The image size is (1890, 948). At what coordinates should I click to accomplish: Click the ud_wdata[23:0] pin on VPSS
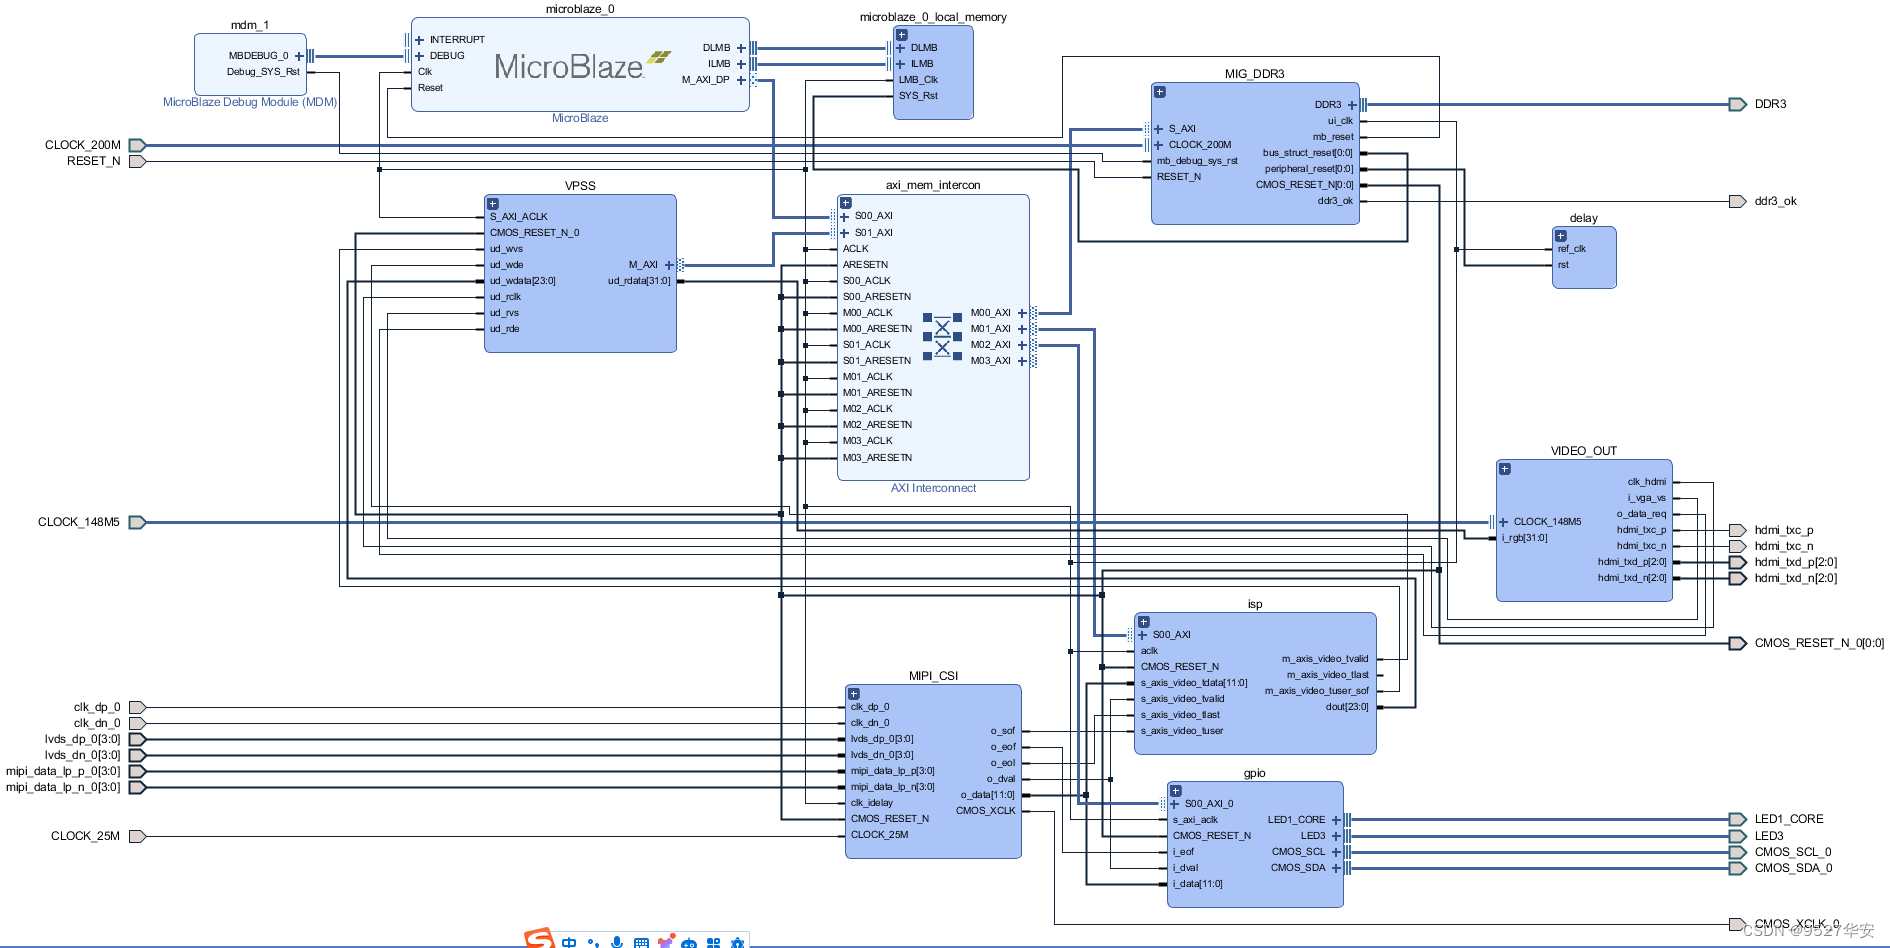pyautogui.click(x=522, y=281)
